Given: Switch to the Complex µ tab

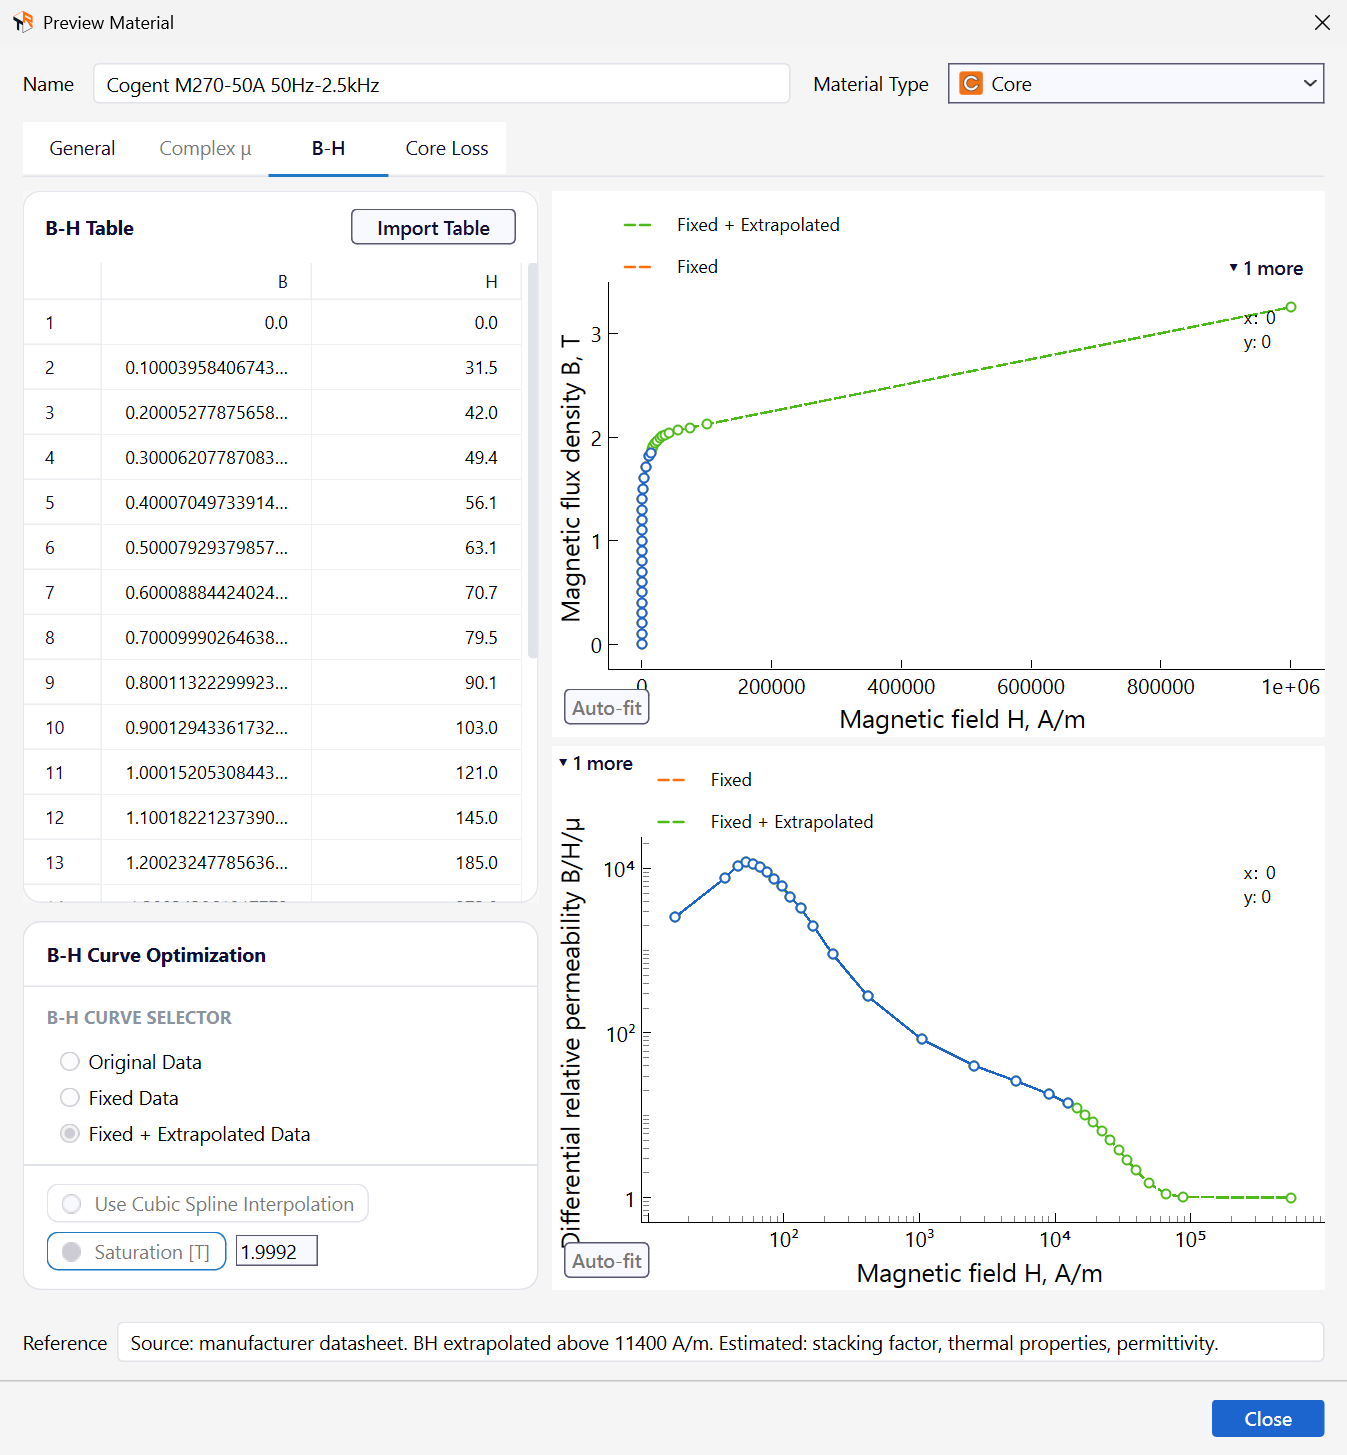Looking at the screenshot, I should 205,148.
